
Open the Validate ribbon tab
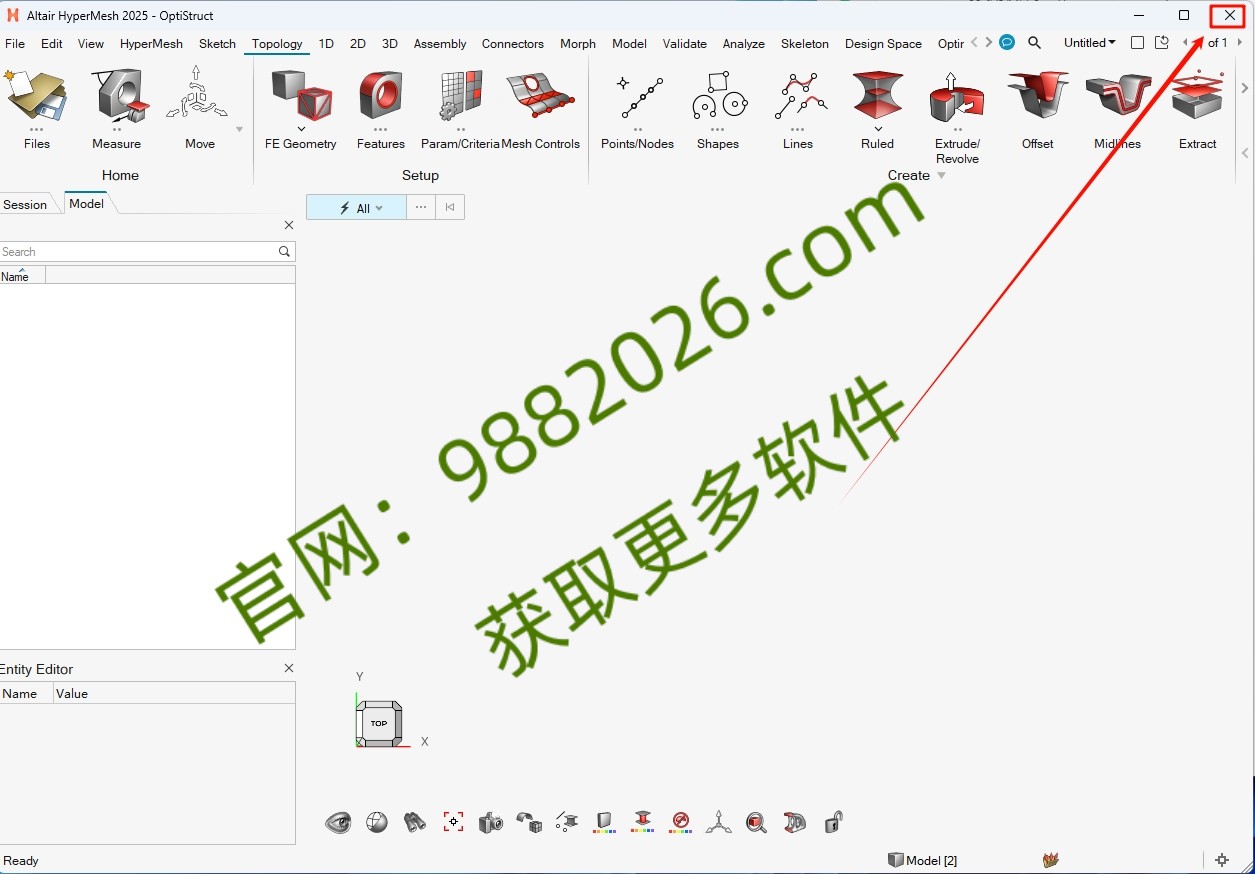pos(685,43)
